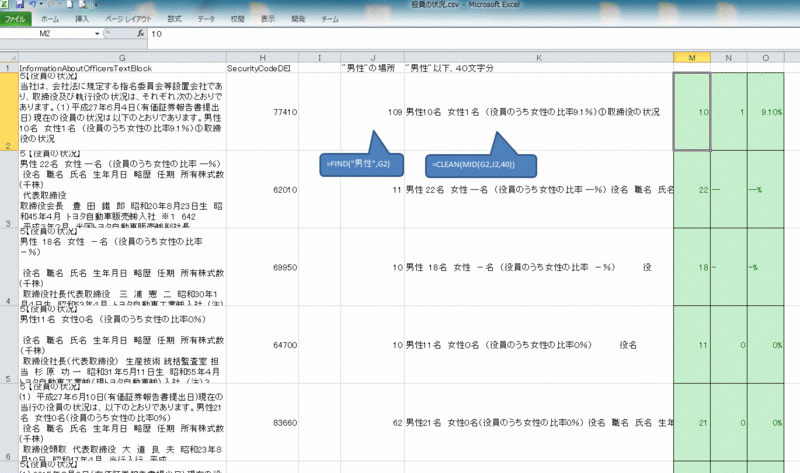Viewport: 800px width, 473px height.
Task: Select row 6 header
Action: [9, 422]
